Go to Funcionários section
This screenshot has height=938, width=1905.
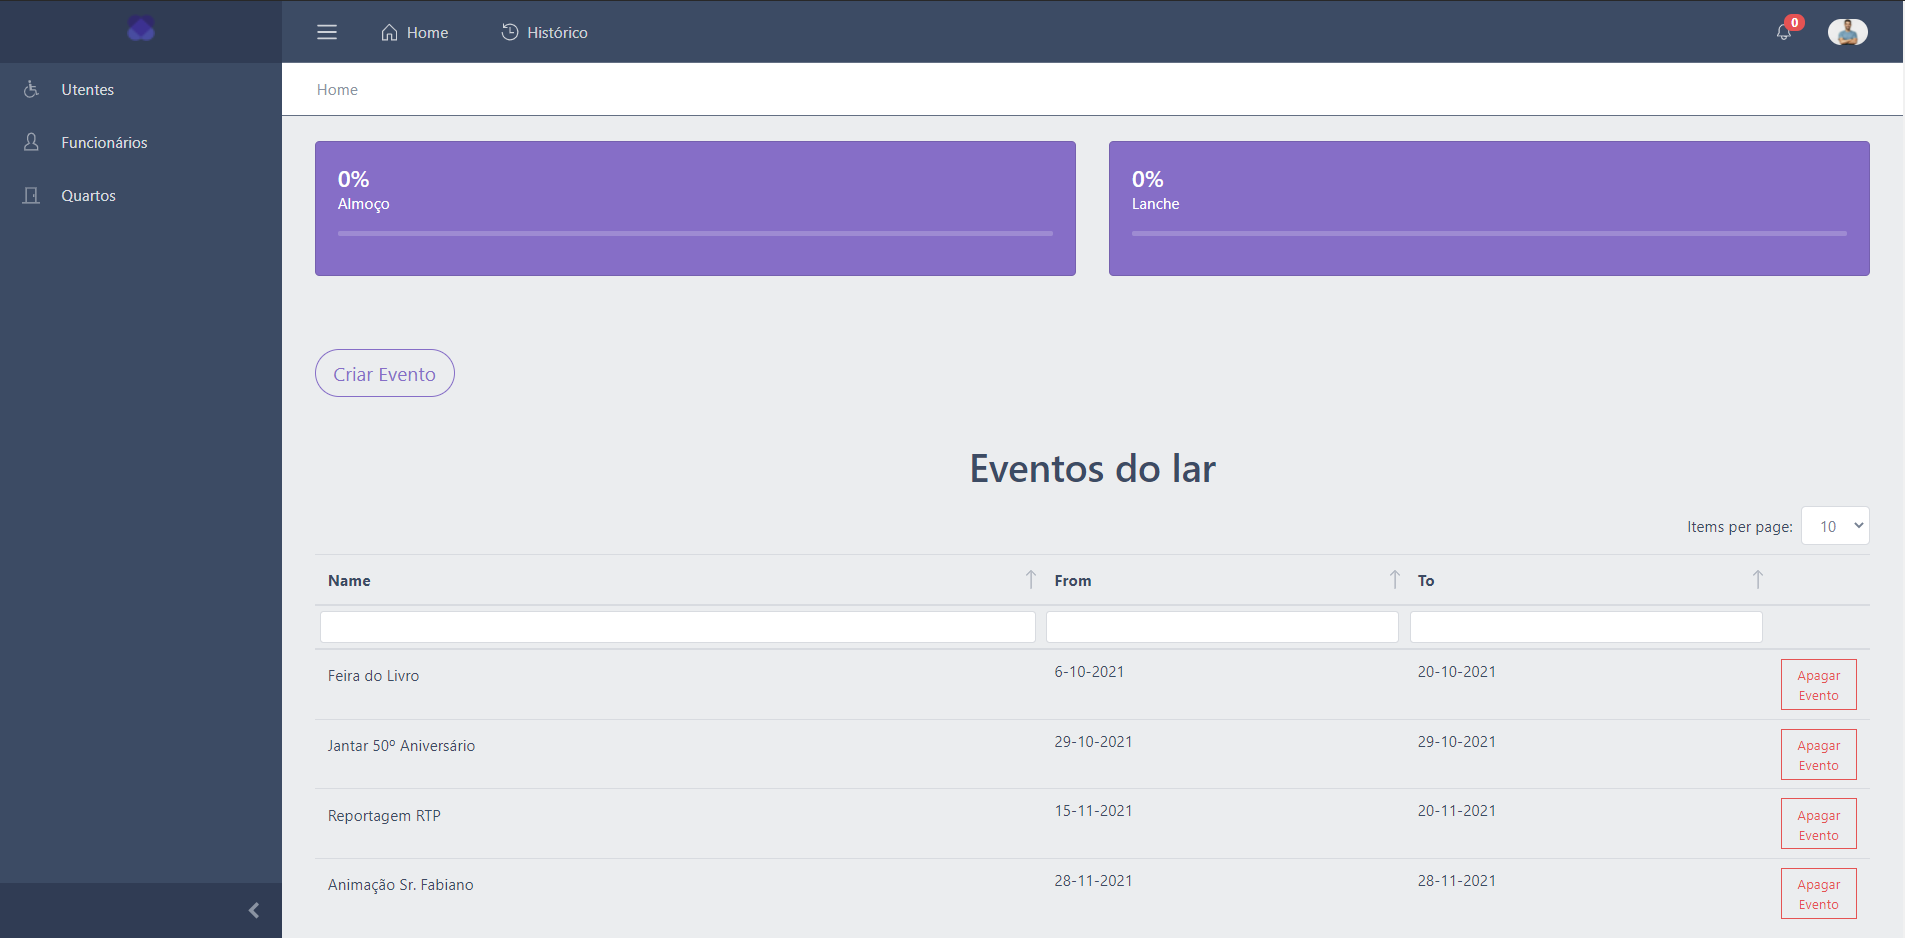click(x=104, y=143)
